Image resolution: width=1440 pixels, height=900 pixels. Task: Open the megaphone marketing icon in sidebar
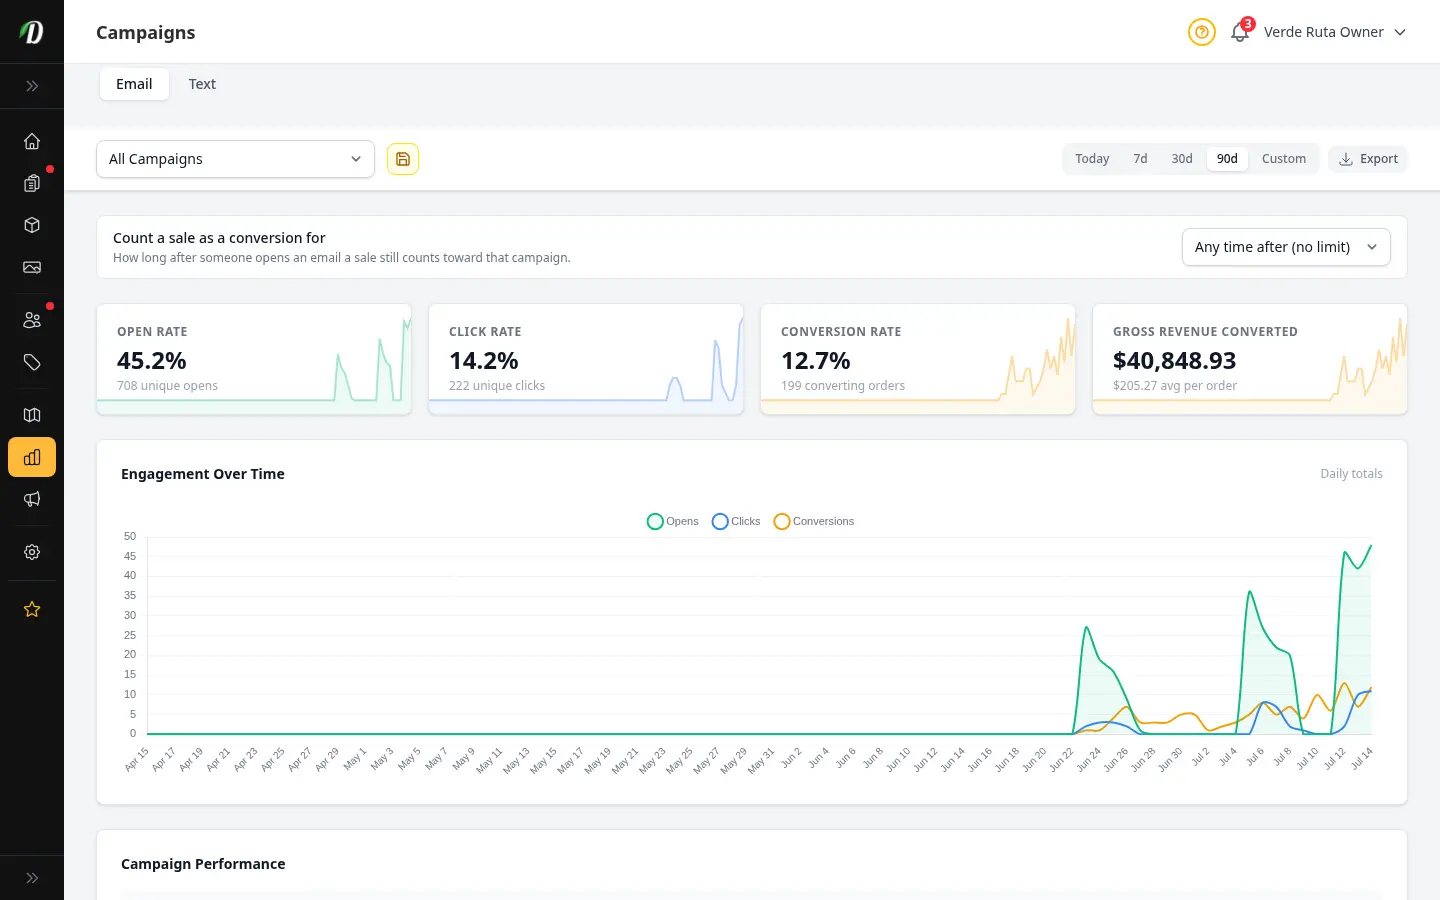point(32,499)
